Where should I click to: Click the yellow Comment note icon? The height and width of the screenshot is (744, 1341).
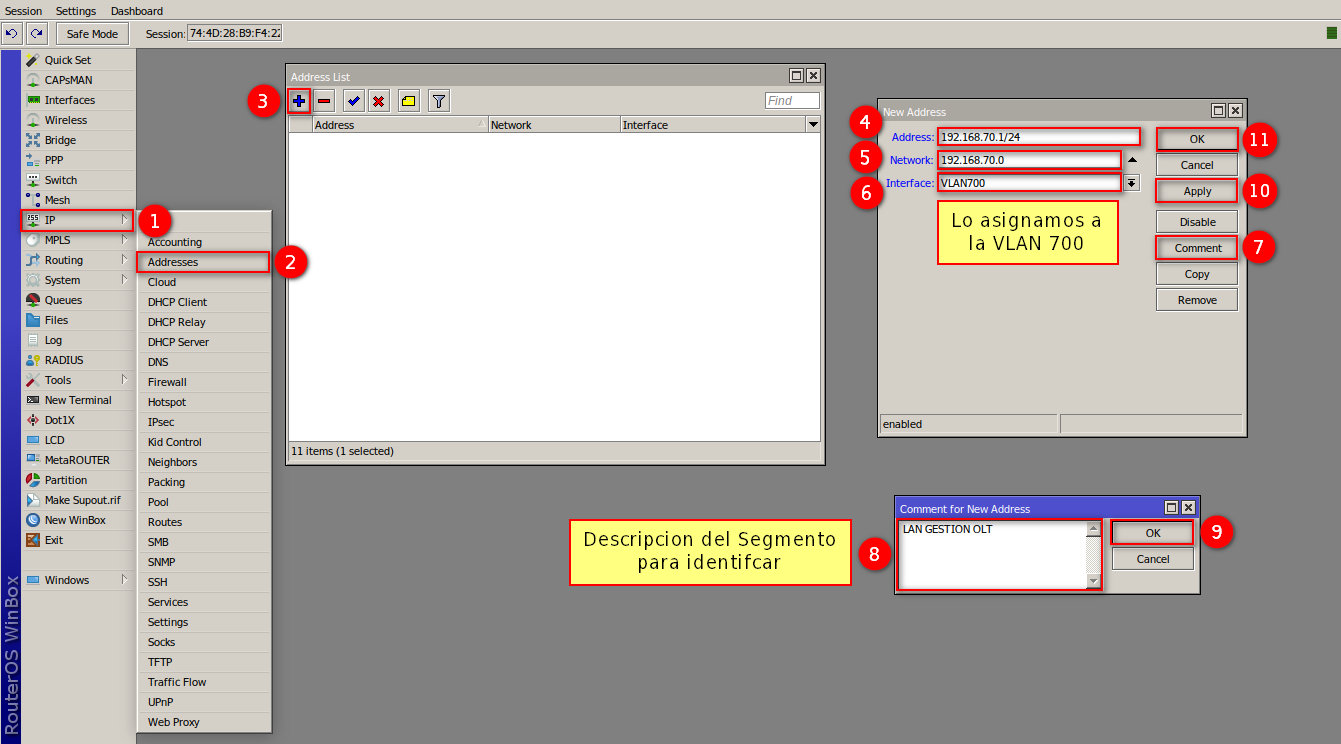(408, 101)
